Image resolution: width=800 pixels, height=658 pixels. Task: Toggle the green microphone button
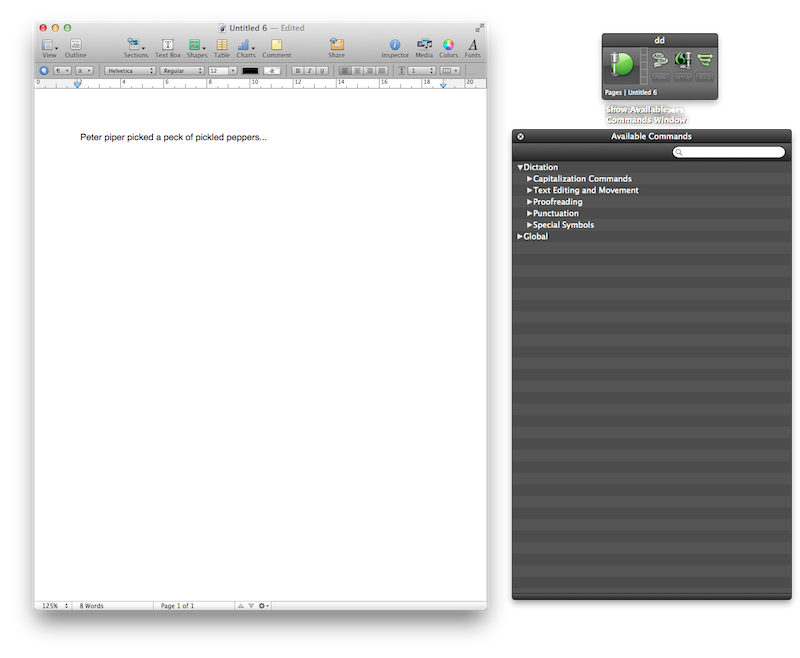click(x=621, y=64)
